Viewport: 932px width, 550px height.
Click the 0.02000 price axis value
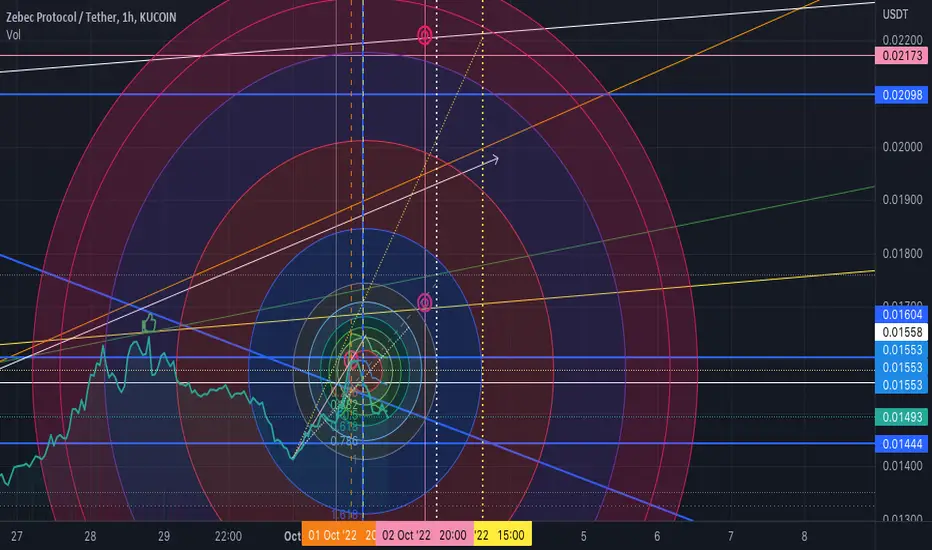point(902,147)
